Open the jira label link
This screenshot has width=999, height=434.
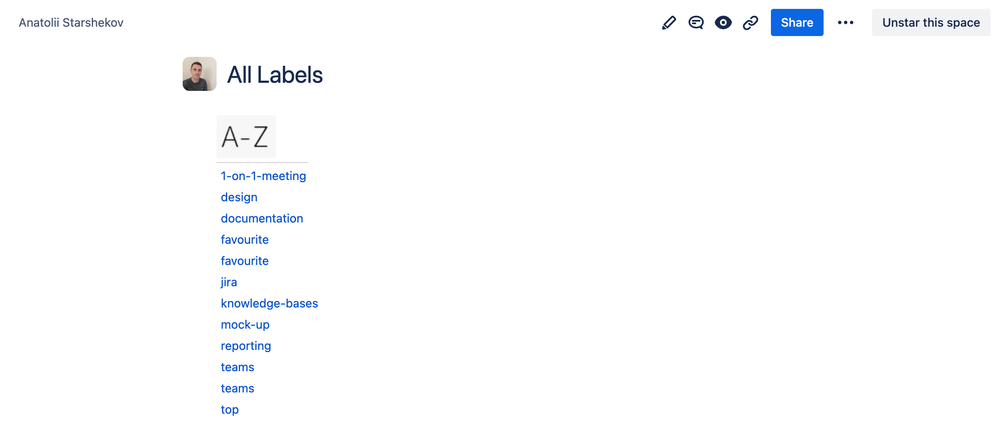229,282
